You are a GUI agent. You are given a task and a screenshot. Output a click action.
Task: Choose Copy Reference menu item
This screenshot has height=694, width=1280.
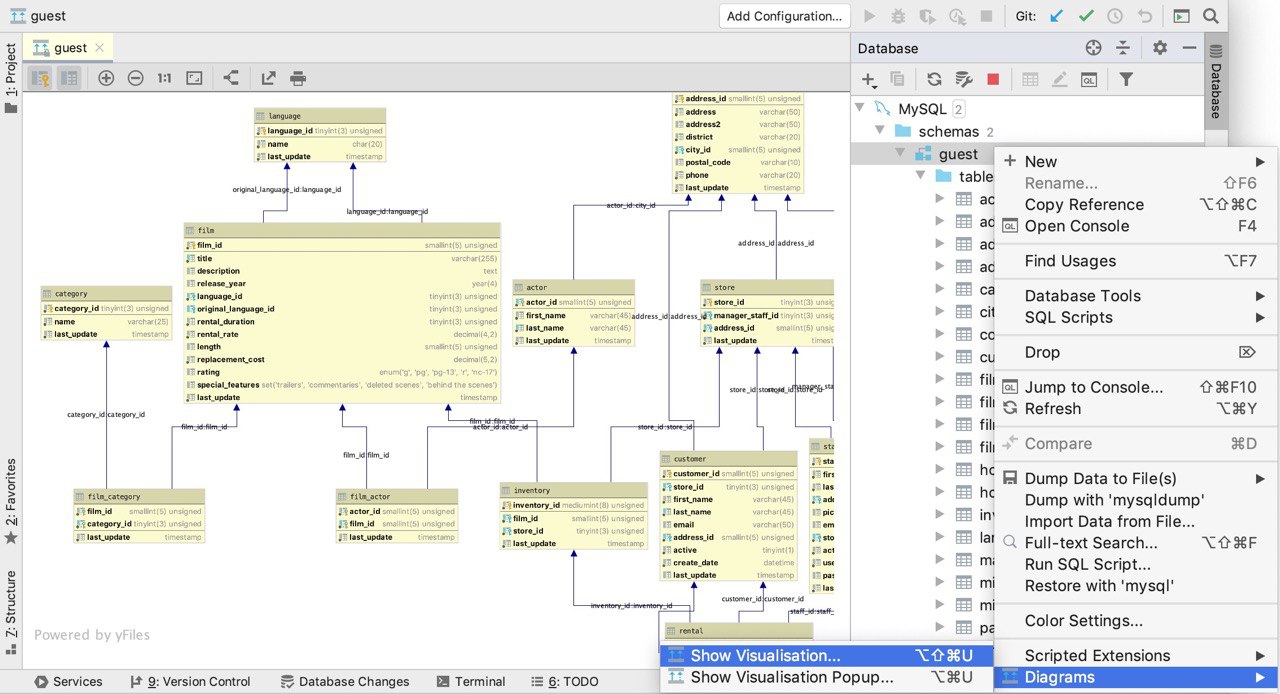1135,205
